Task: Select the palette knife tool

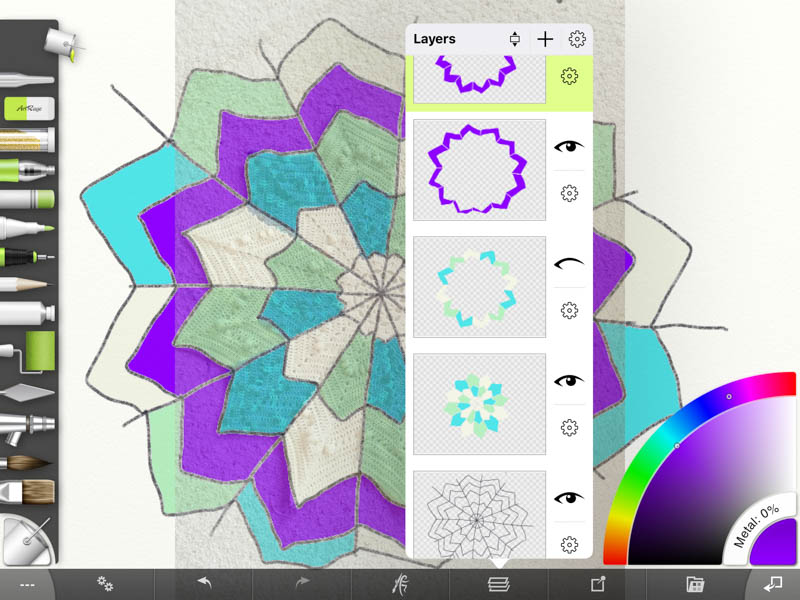Action: click(27, 392)
